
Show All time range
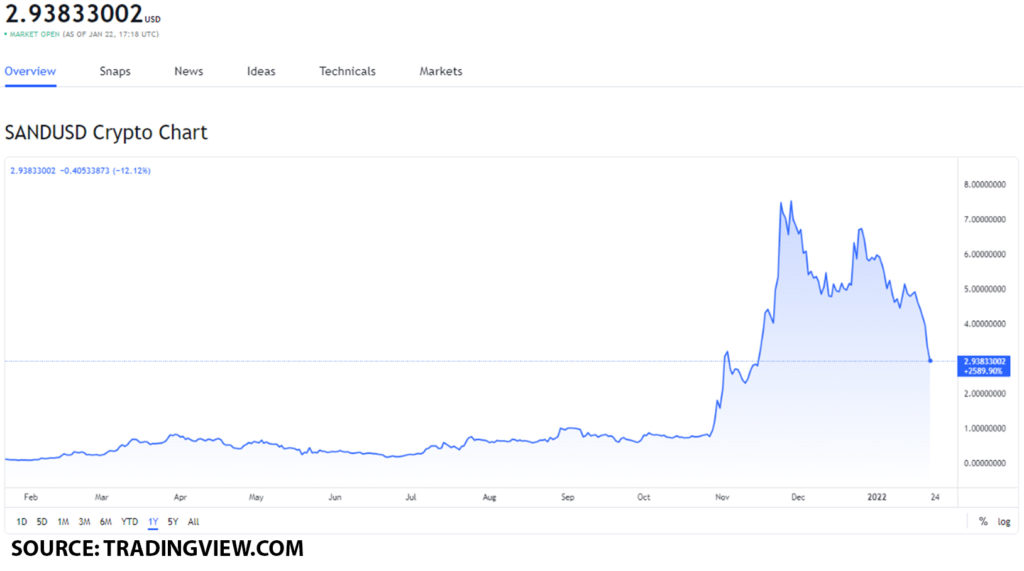tap(193, 521)
